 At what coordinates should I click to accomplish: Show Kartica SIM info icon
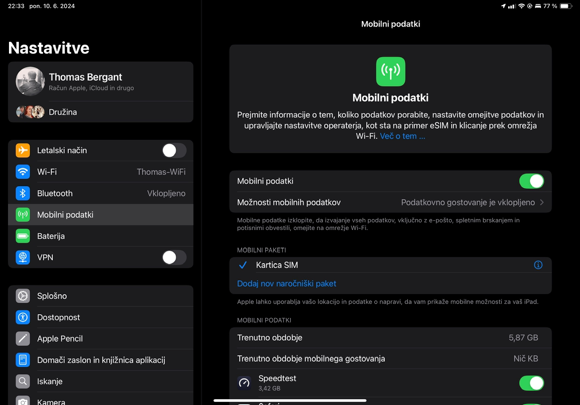pos(538,265)
